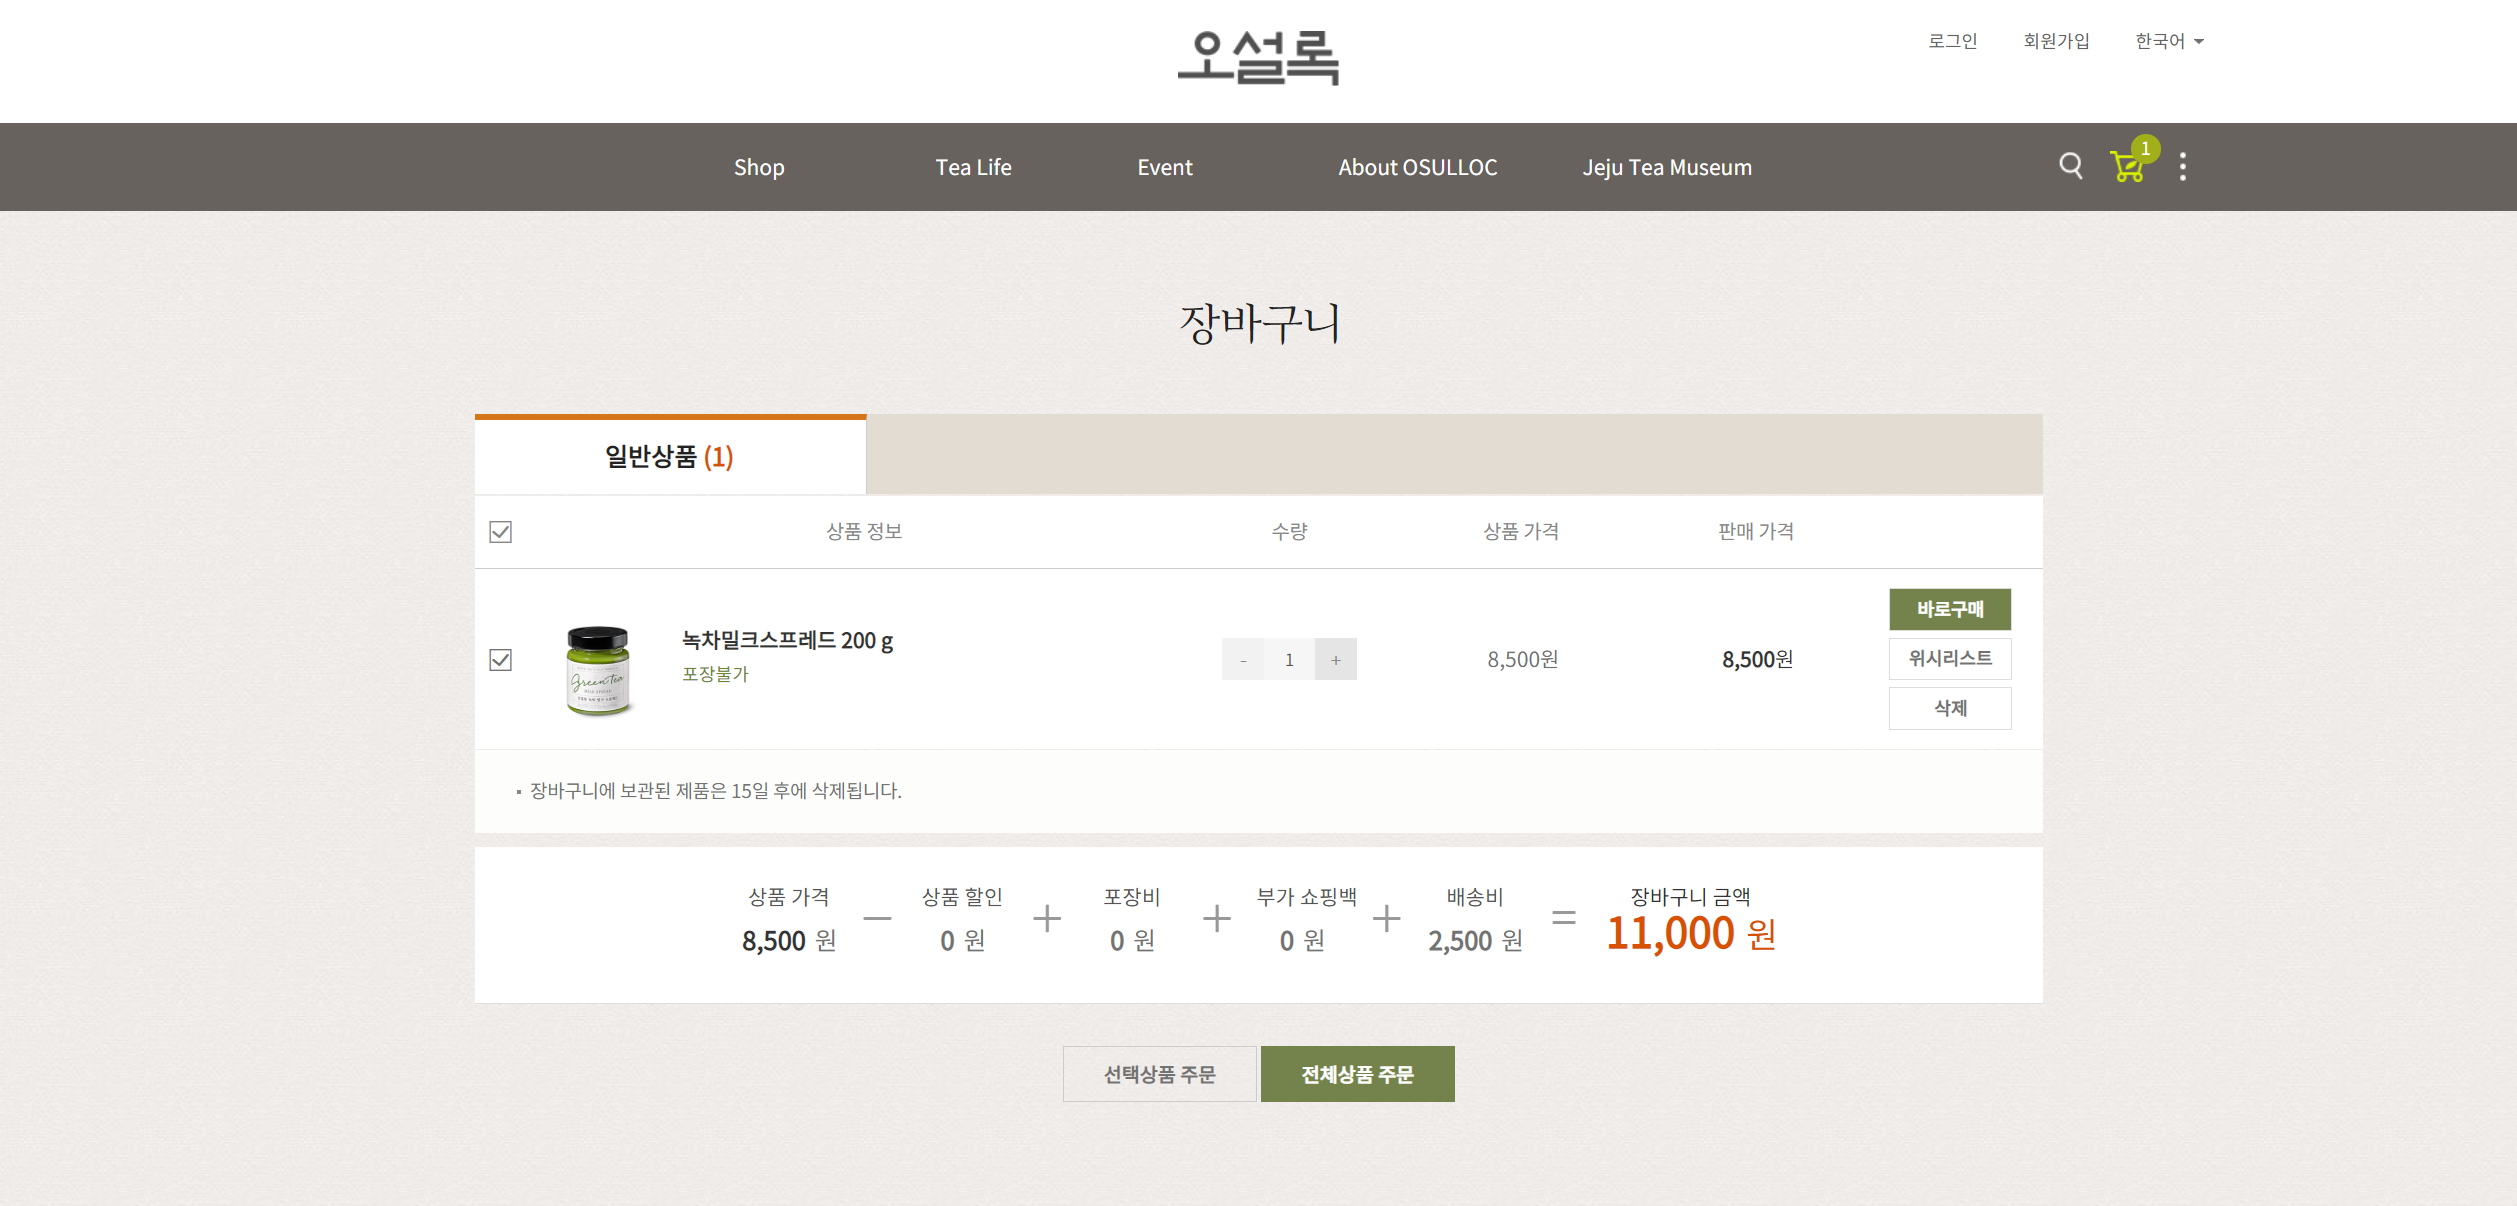Decrease quantity with the minus button
This screenshot has height=1206, width=2517.
[x=1243, y=659]
